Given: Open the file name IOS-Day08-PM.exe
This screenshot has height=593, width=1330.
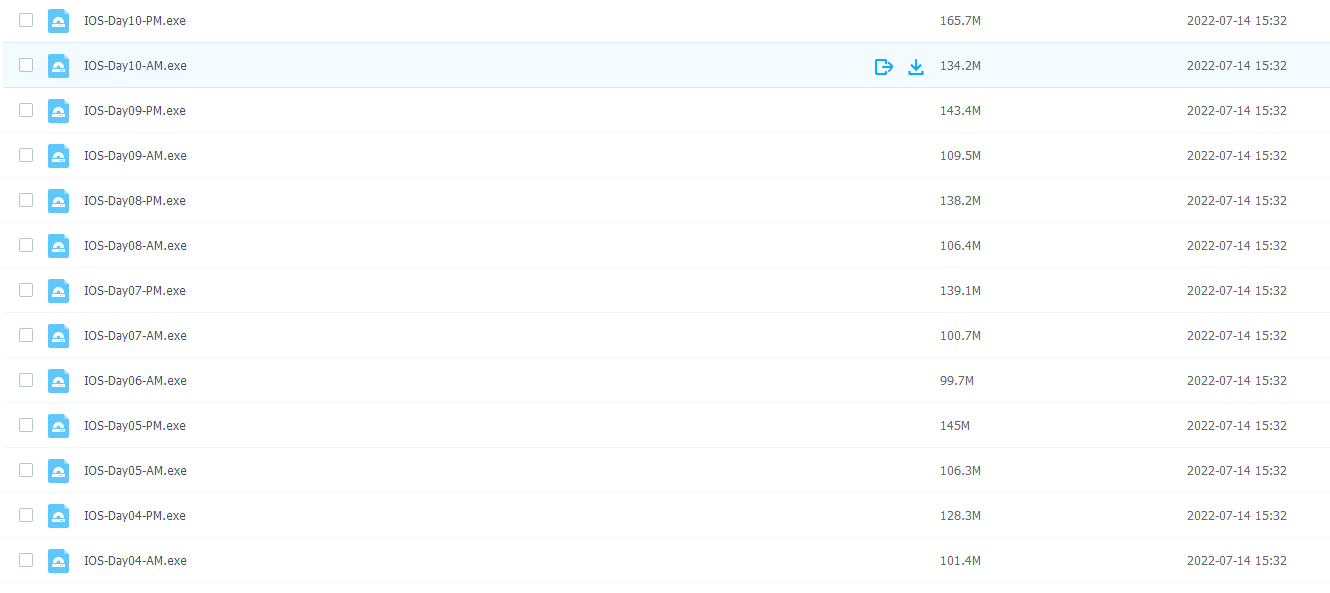Looking at the screenshot, I should pos(135,200).
